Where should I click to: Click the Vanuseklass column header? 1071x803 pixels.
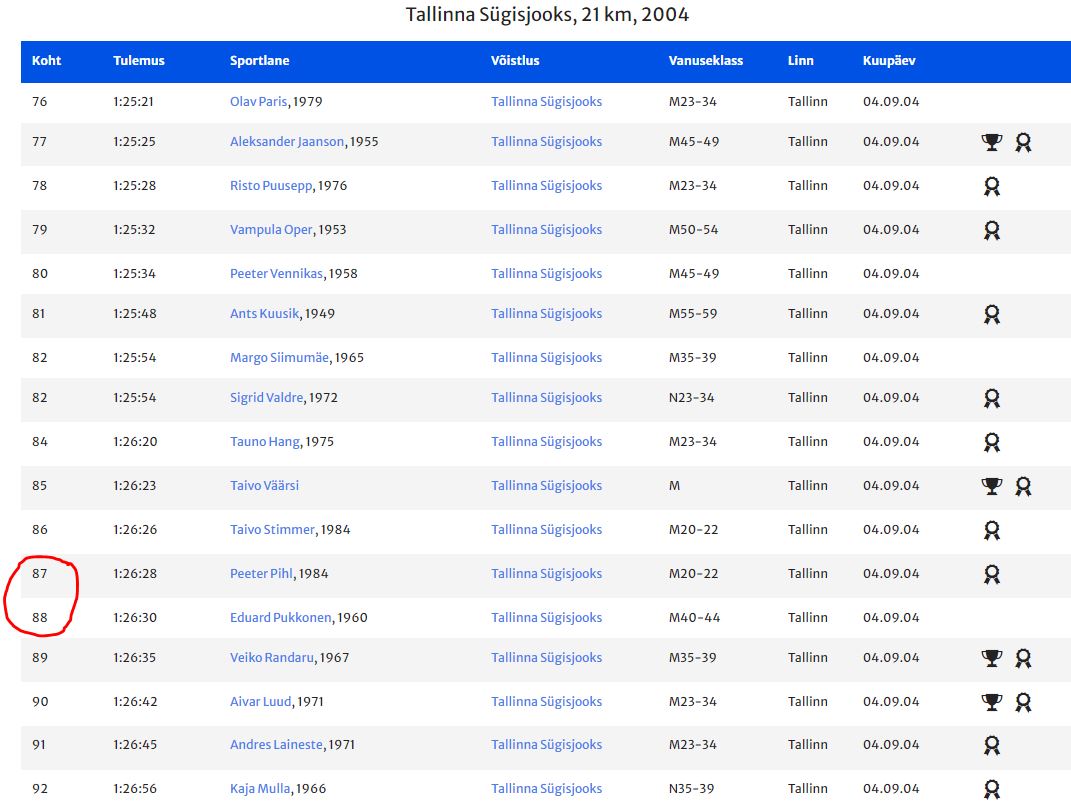click(x=706, y=60)
